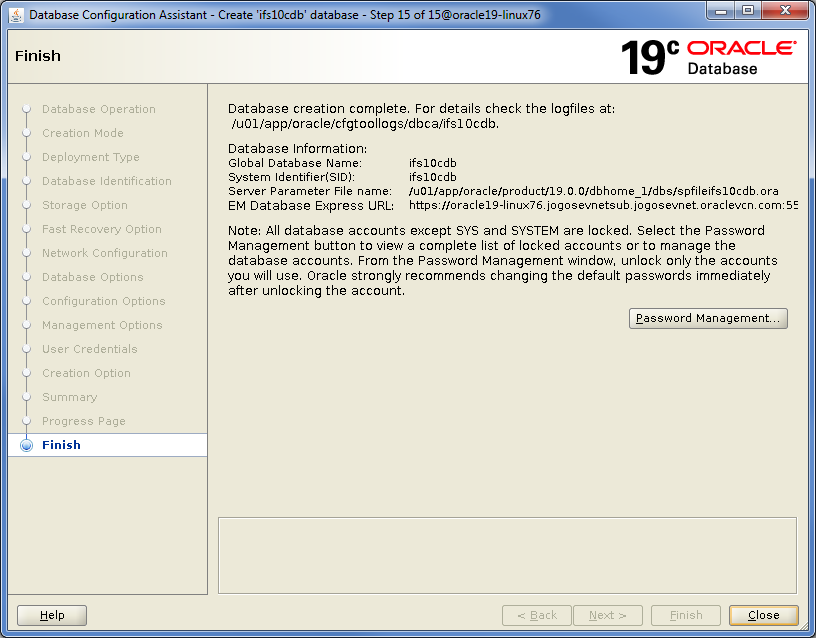Select the Storage Option step
The height and width of the screenshot is (638, 816).
click(84, 205)
